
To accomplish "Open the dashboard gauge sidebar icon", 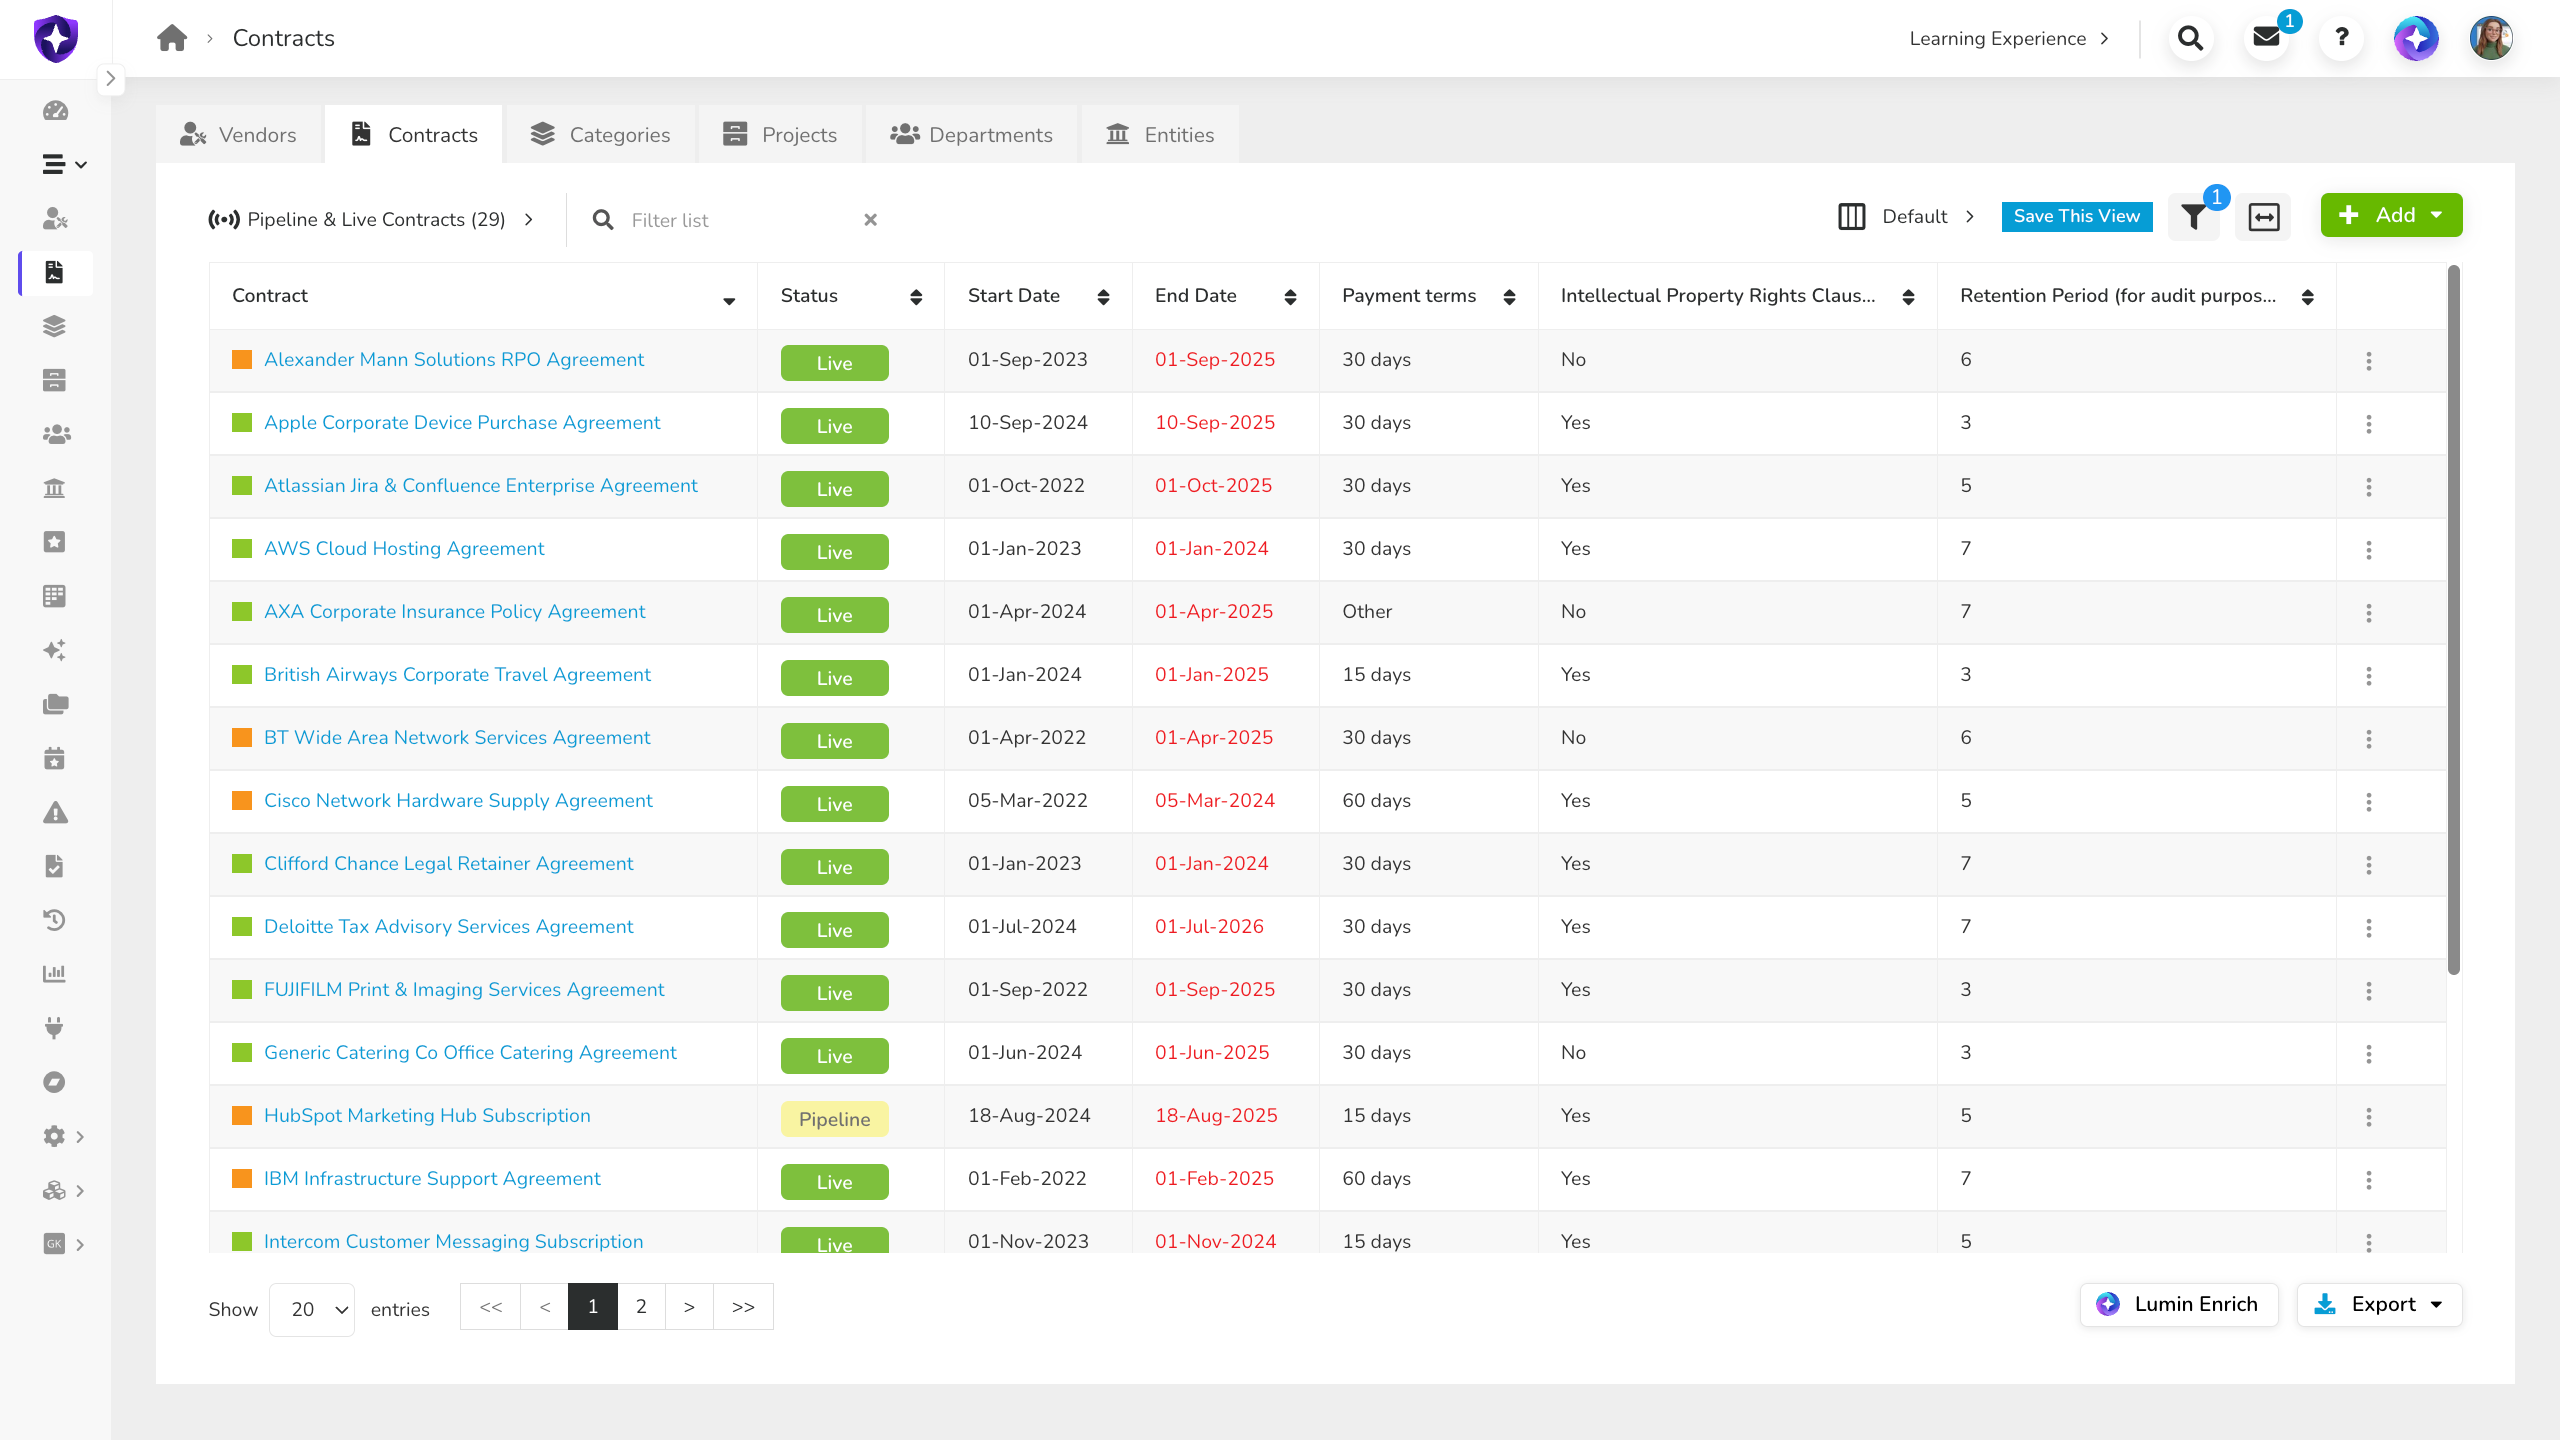I will pyautogui.click(x=55, y=110).
